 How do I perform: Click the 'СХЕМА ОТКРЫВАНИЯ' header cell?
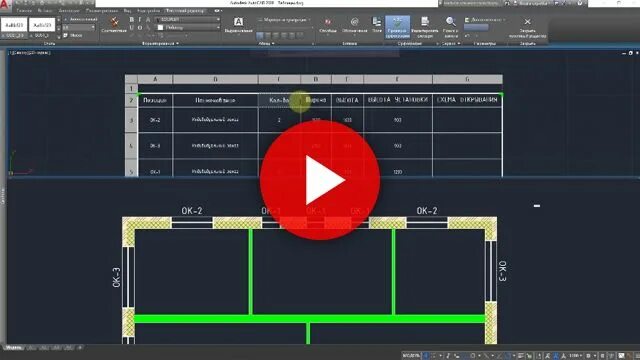467,100
